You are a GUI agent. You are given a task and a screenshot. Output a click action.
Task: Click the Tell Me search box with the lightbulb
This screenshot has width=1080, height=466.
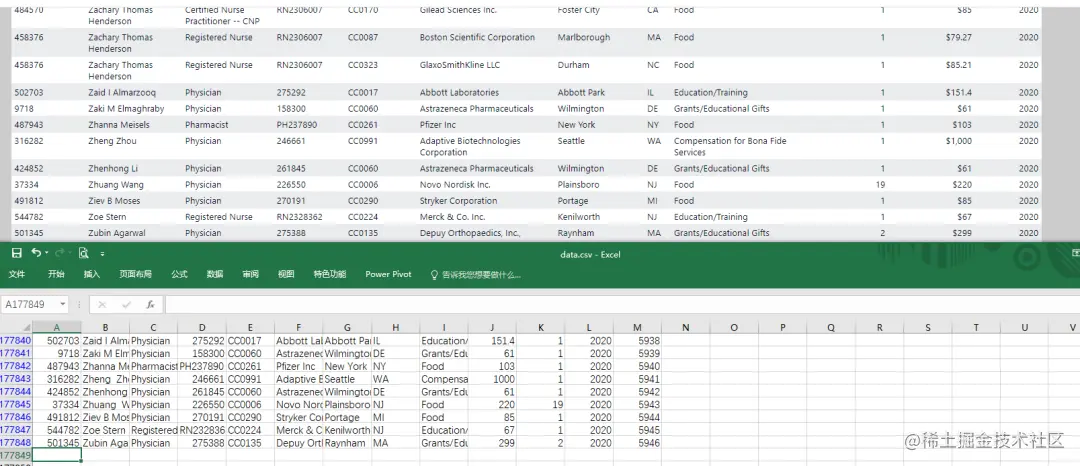click(x=476, y=274)
